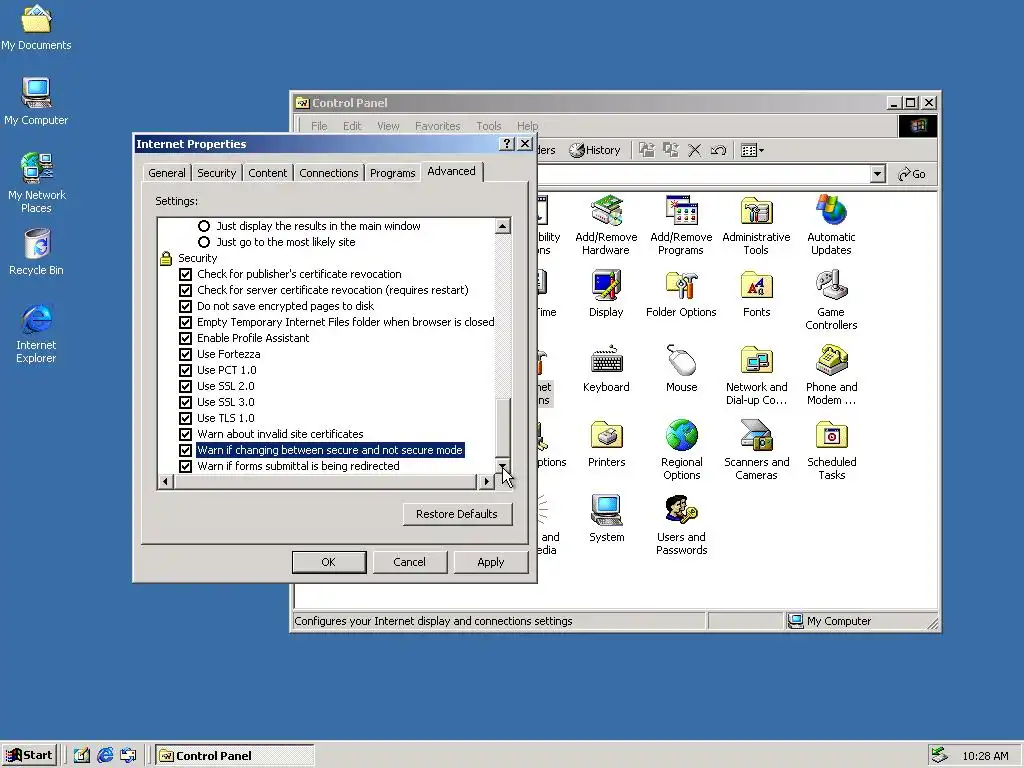1024x768 pixels.
Task: Open Scanners and Cameras applet
Action: tap(756, 451)
